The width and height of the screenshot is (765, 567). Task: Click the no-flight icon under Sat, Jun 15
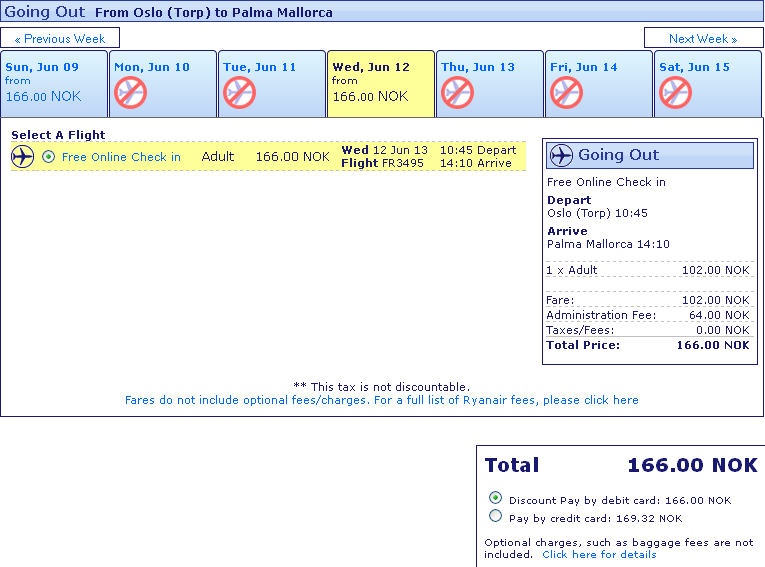coord(676,93)
